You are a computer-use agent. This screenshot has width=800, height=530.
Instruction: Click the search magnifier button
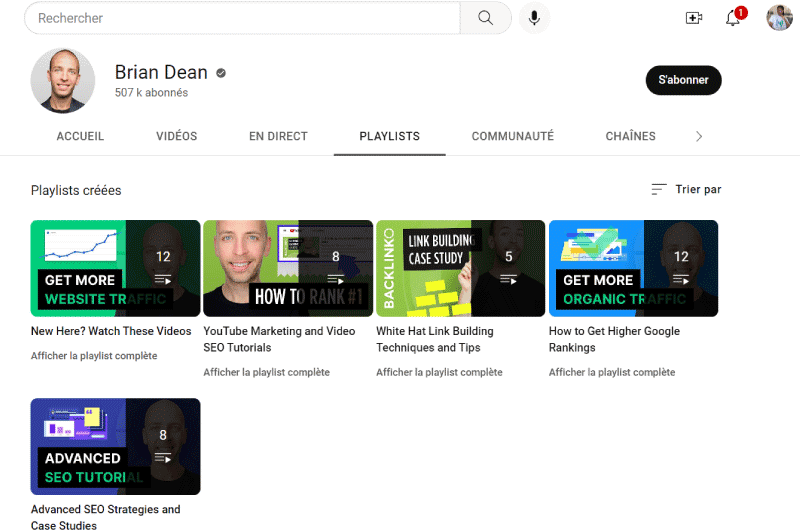485,18
